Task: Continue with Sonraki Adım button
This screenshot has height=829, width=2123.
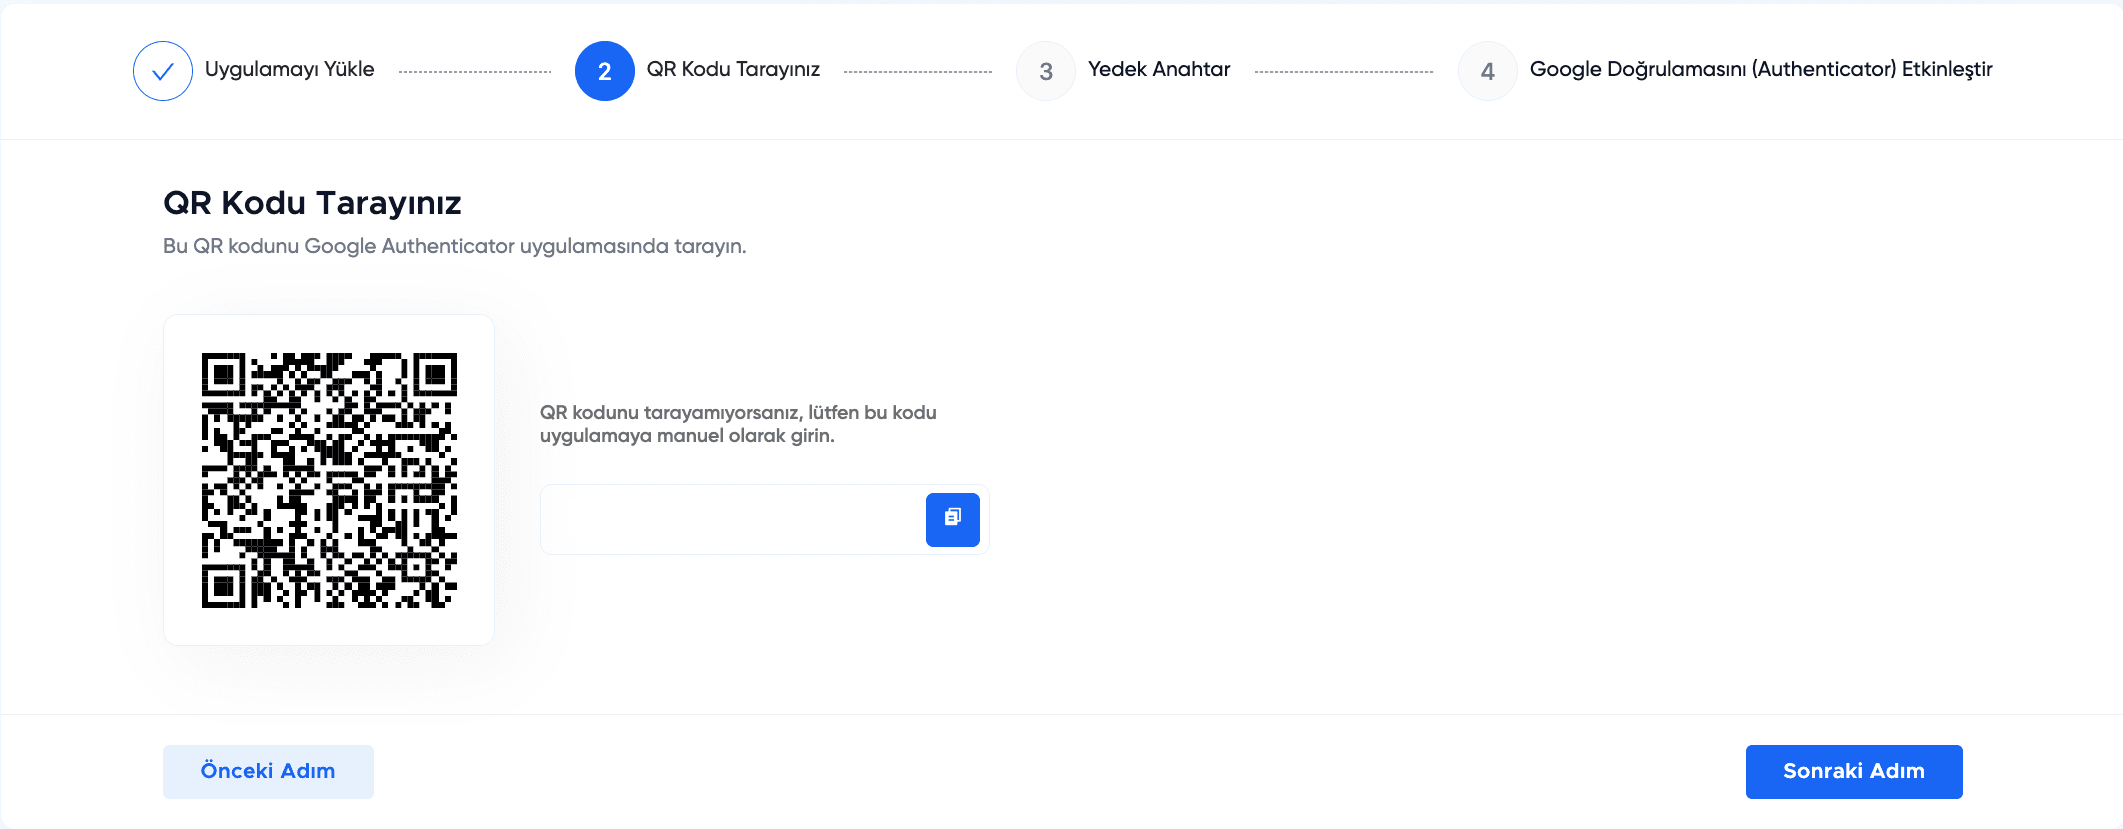Action: coord(1854,771)
